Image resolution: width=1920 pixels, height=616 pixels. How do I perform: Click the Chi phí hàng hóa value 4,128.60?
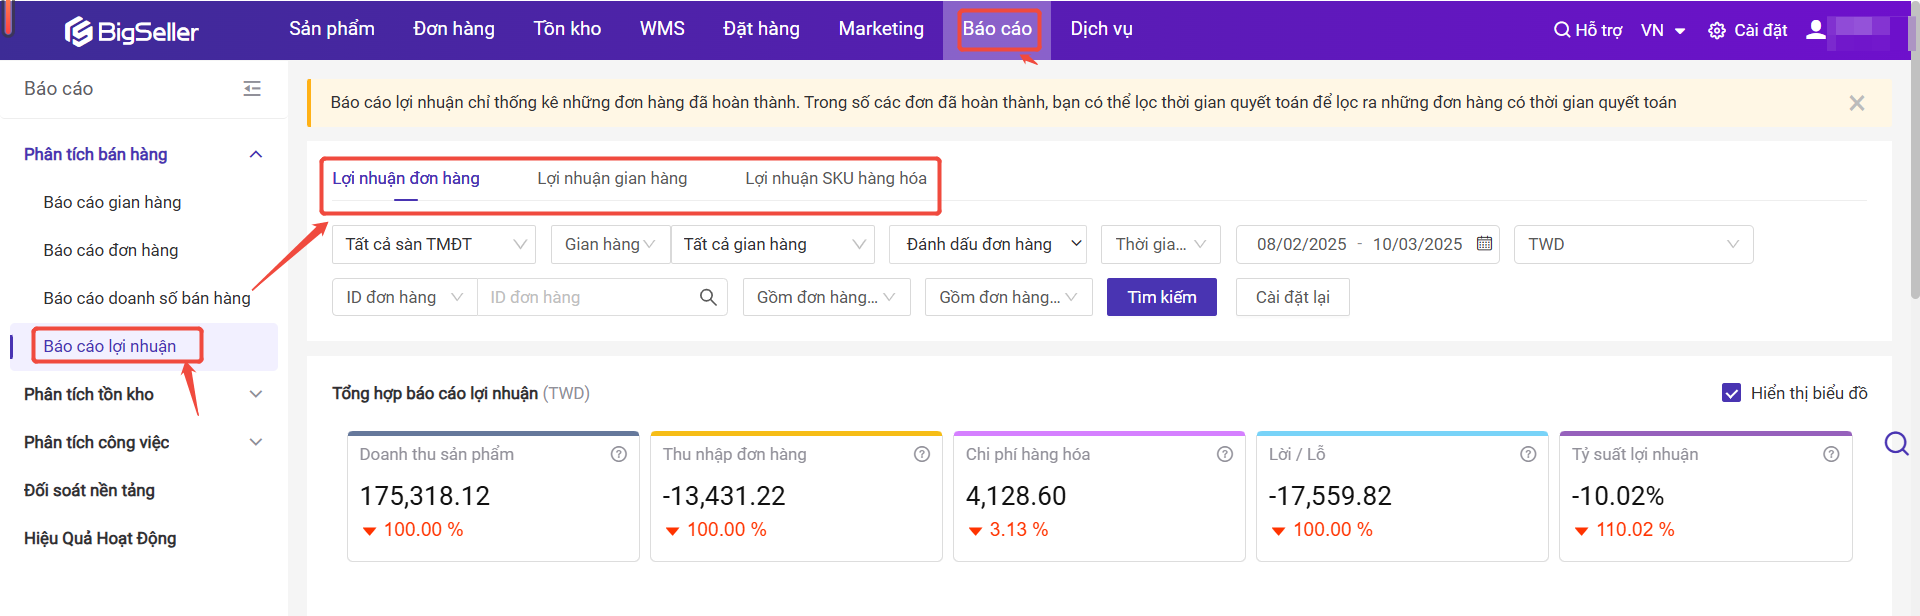(1016, 496)
